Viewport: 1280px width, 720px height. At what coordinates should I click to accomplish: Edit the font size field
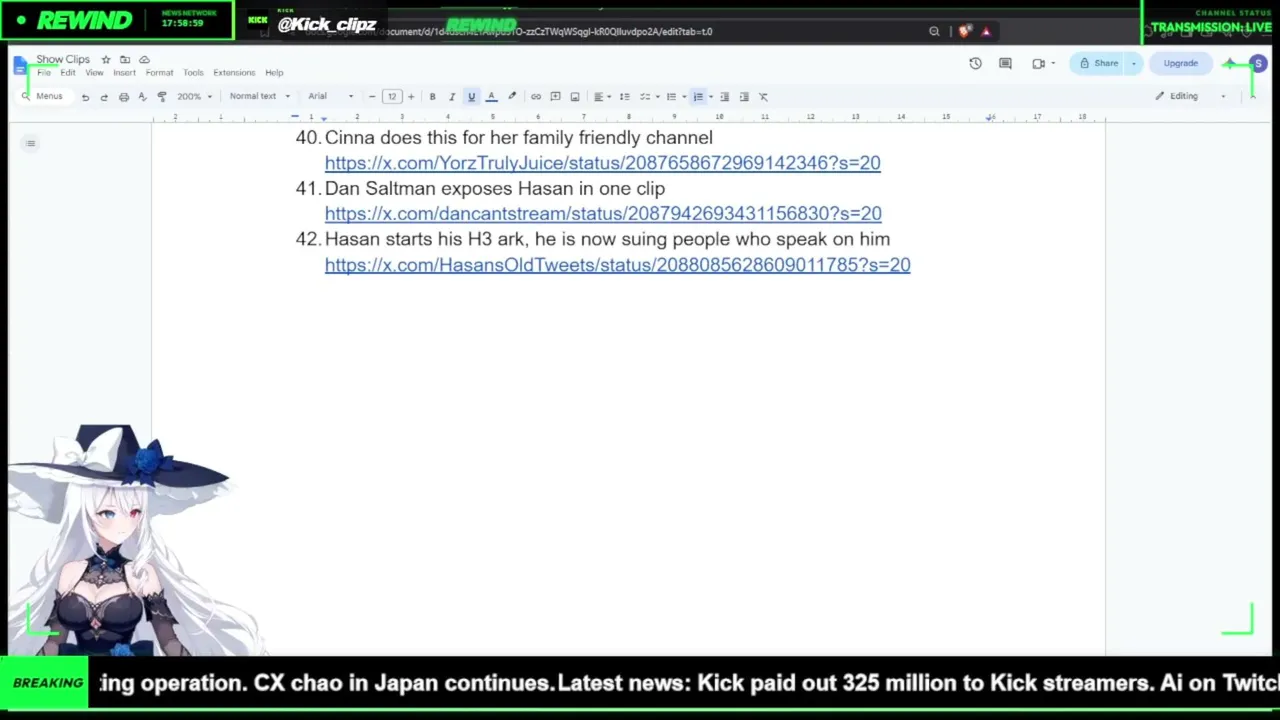click(x=392, y=97)
